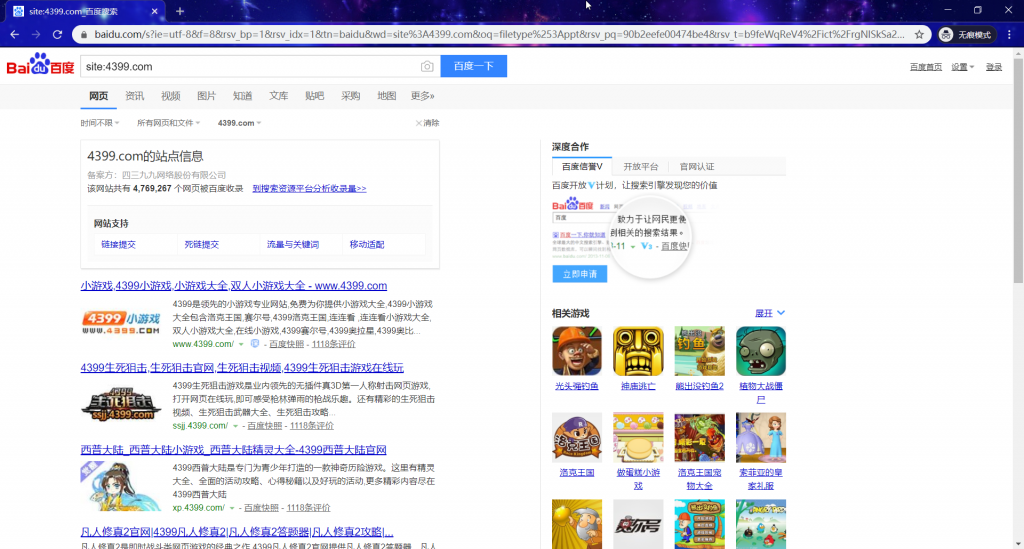Switch to the 地图 search tab

pos(387,96)
